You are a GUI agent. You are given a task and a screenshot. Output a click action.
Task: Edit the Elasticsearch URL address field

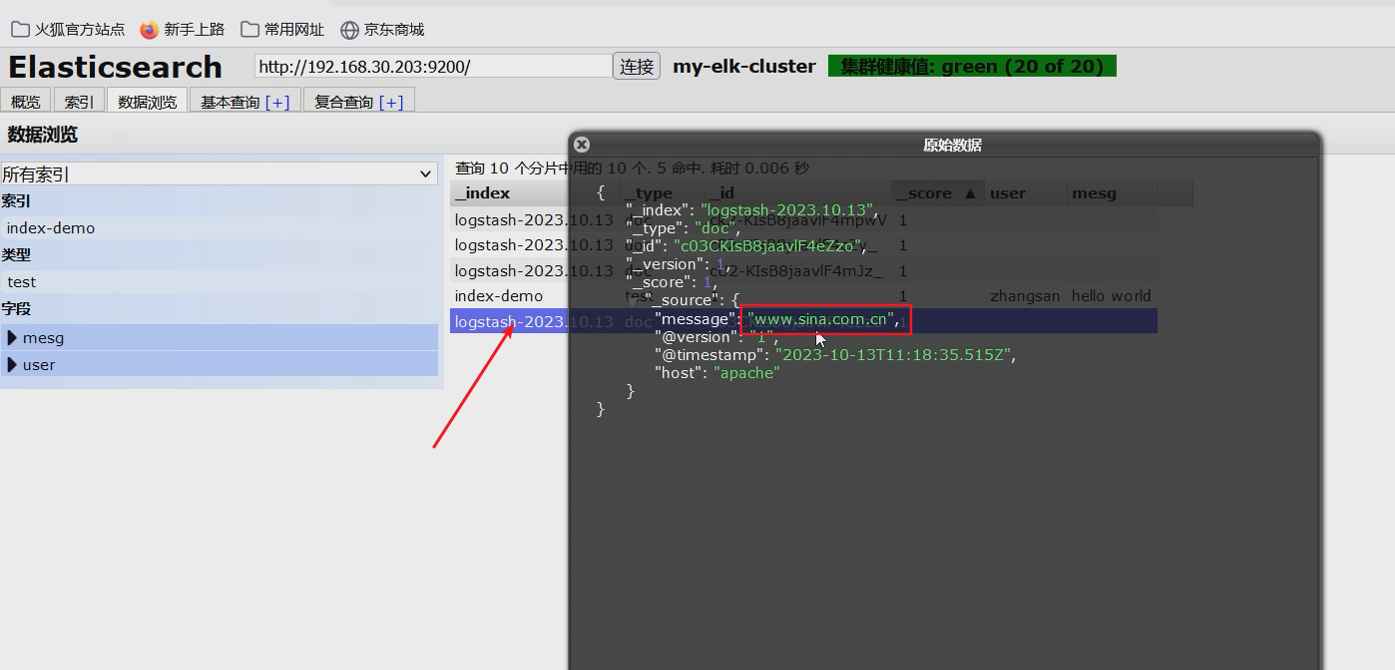tap(433, 66)
